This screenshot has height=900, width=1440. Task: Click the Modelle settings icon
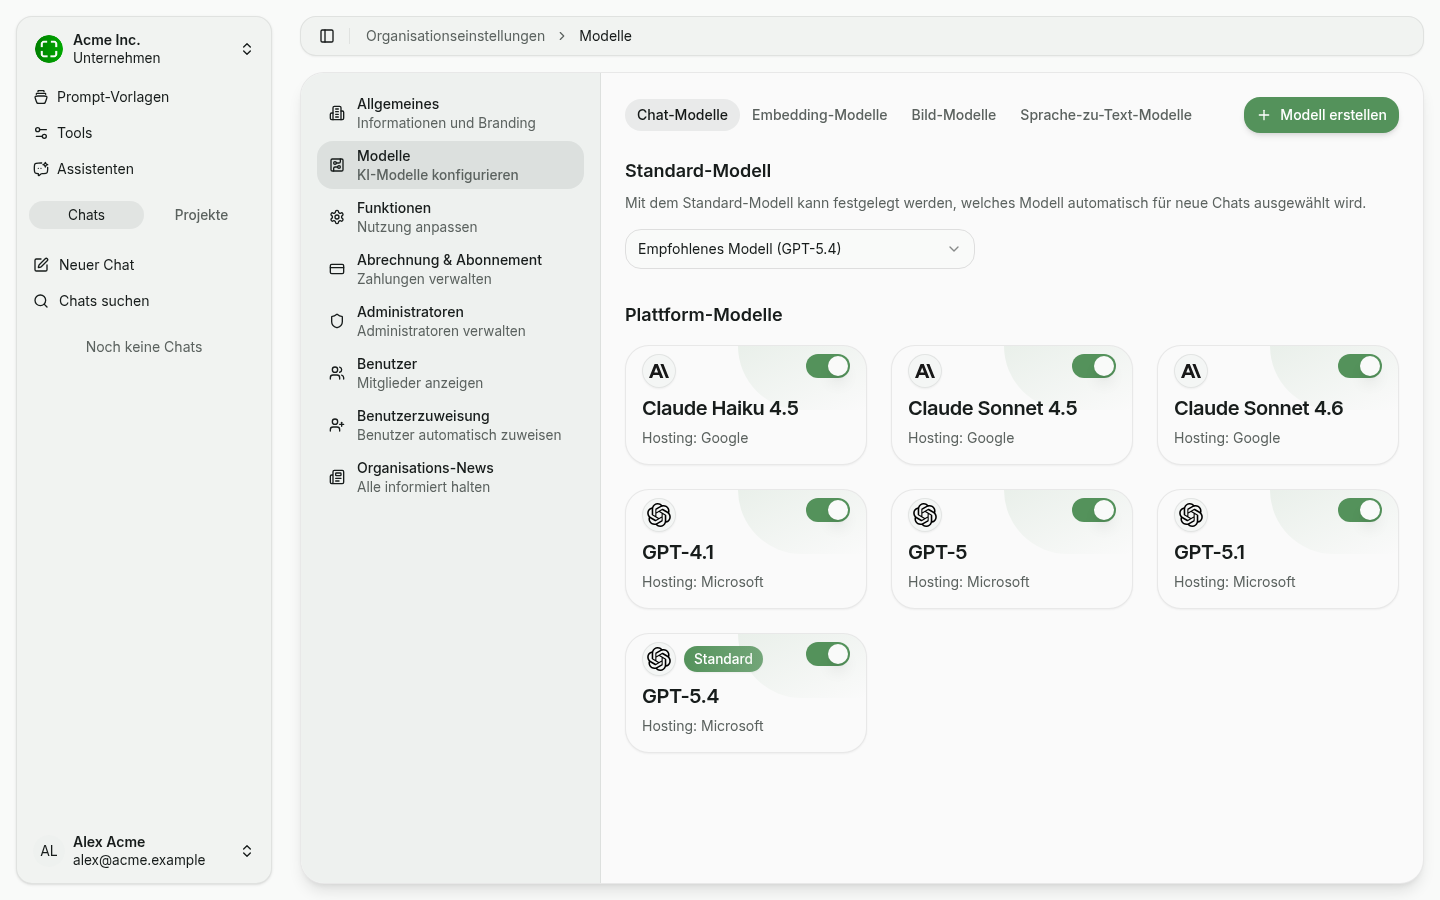[x=337, y=165]
